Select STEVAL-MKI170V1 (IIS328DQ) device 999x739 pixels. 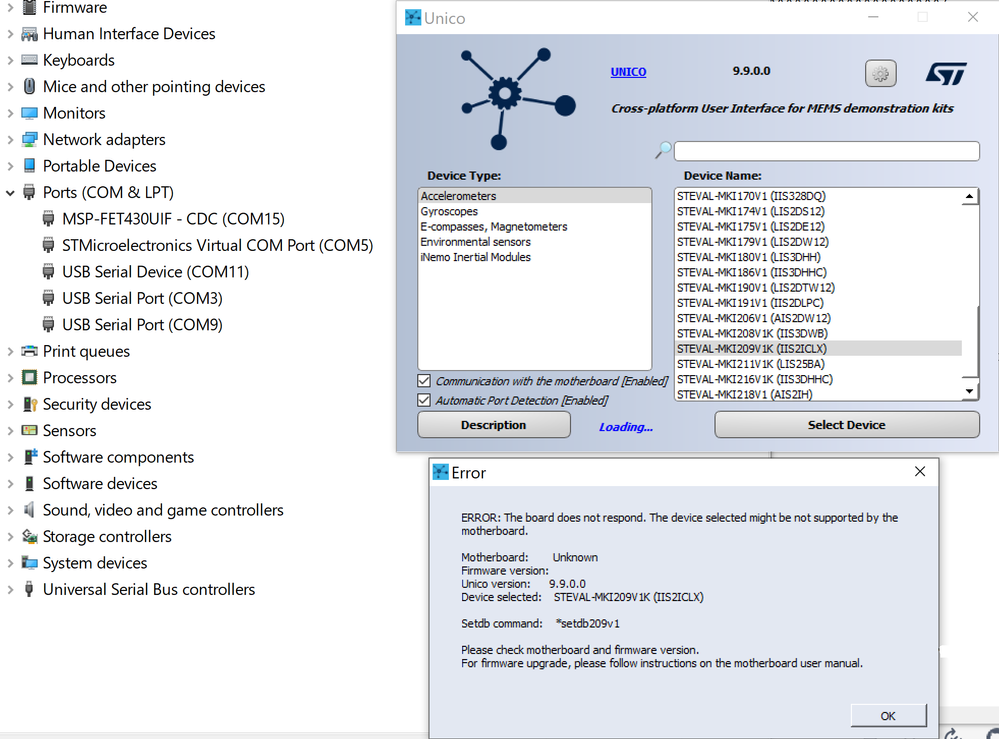[818, 196]
